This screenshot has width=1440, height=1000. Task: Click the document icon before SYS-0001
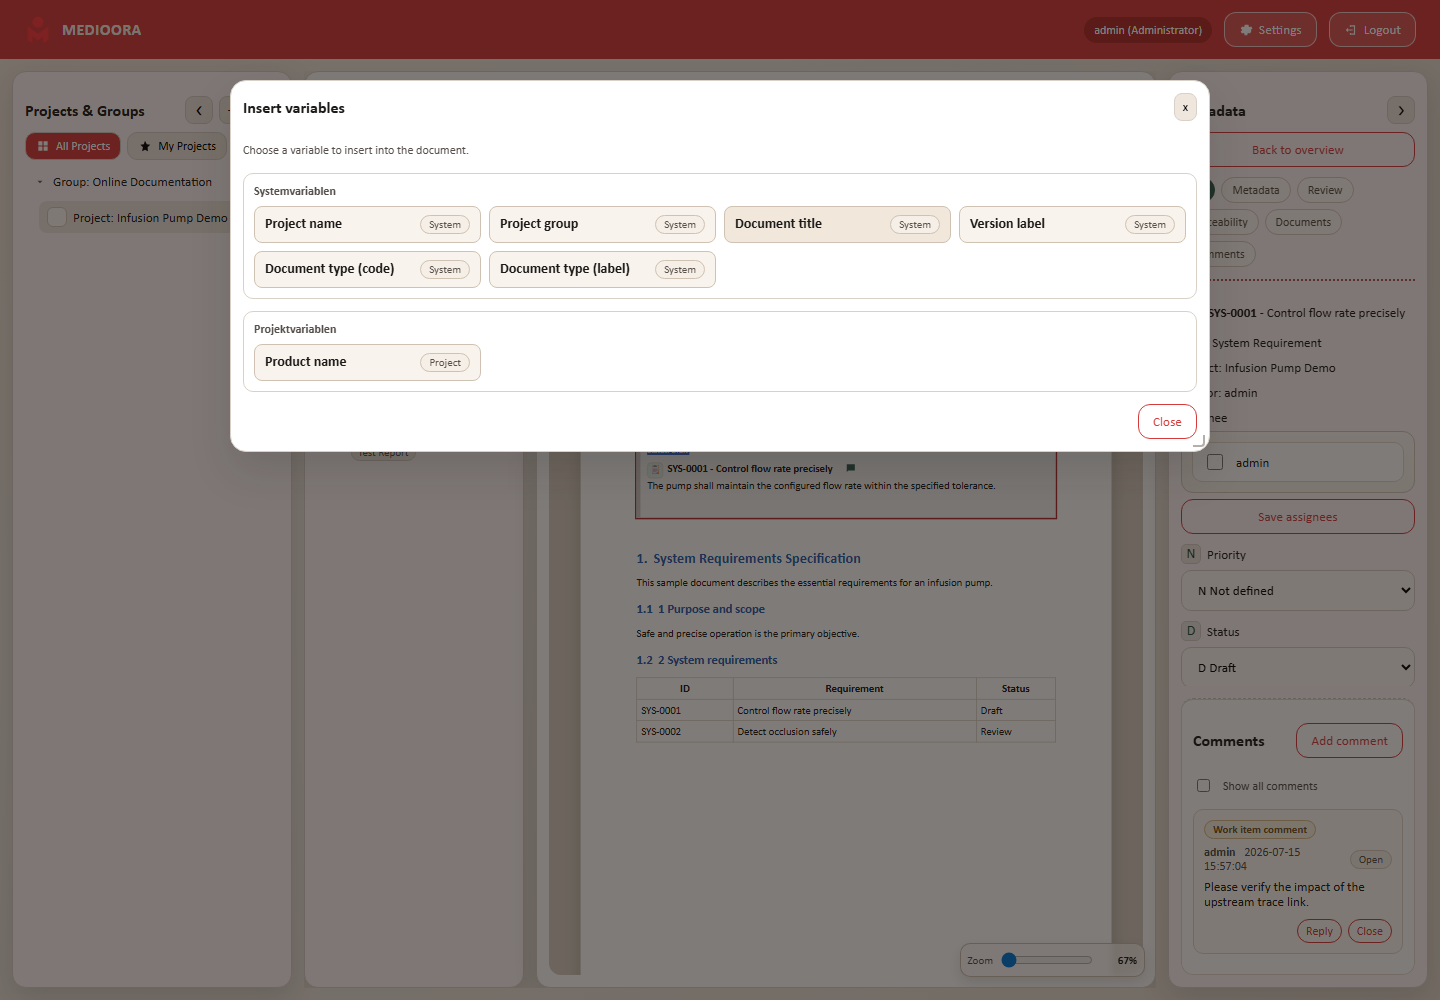pyautogui.click(x=655, y=469)
